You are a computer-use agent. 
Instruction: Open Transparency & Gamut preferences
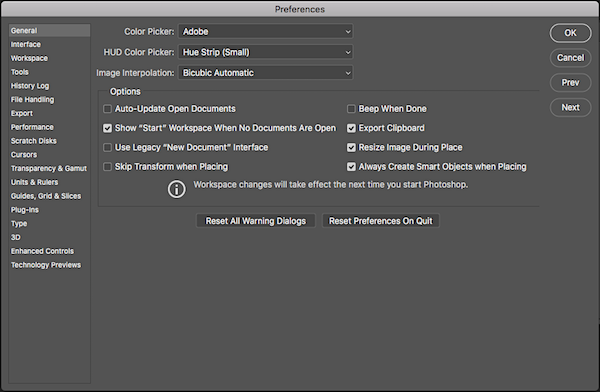click(49, 168)
